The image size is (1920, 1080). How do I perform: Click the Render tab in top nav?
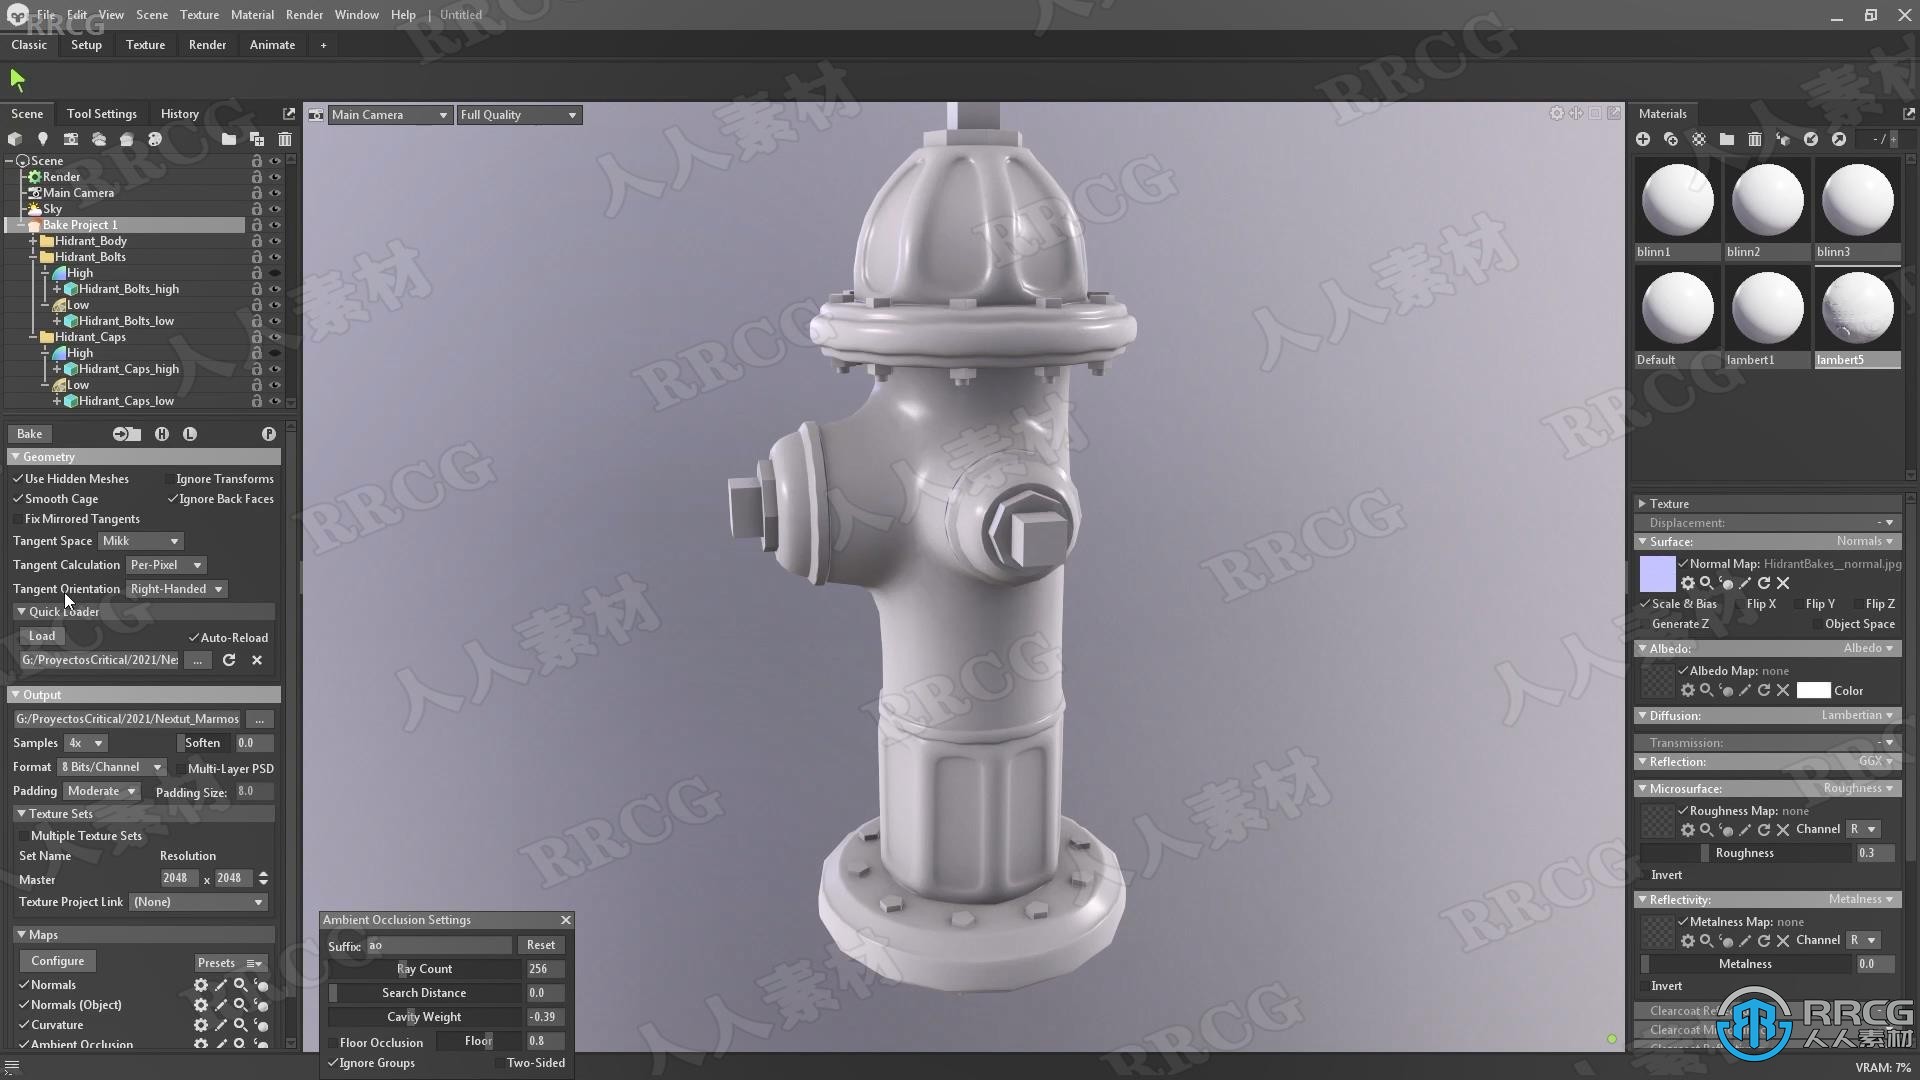pos(206,45)
